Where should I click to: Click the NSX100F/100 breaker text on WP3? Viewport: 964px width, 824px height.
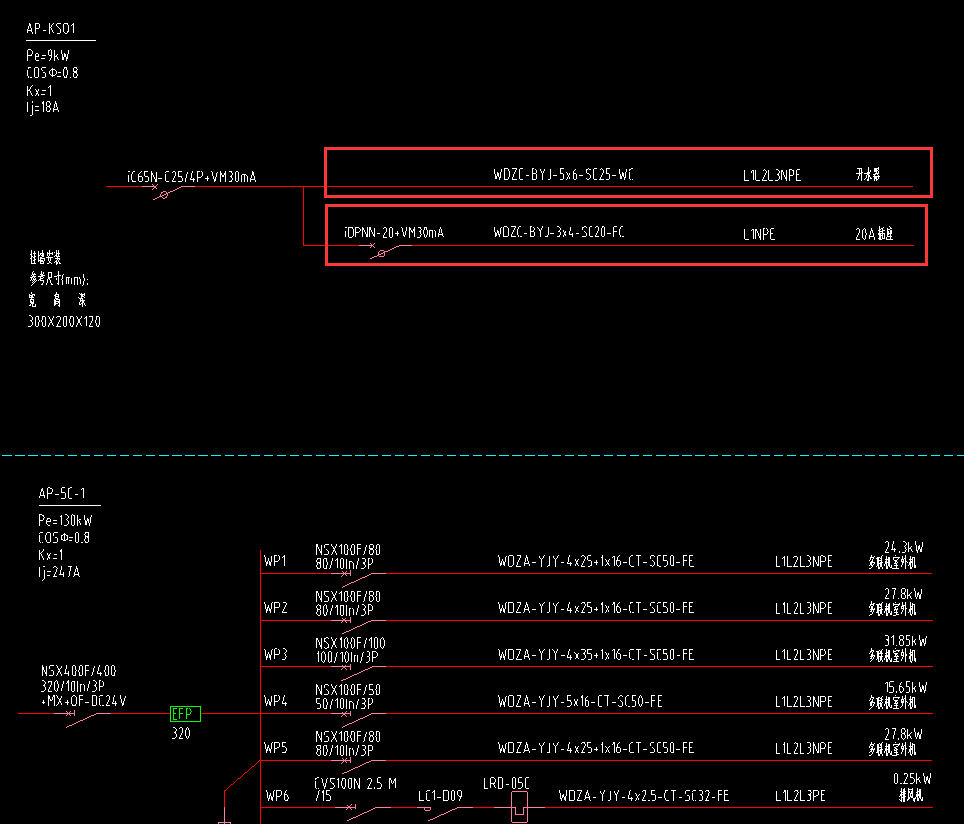coord(350,643)
